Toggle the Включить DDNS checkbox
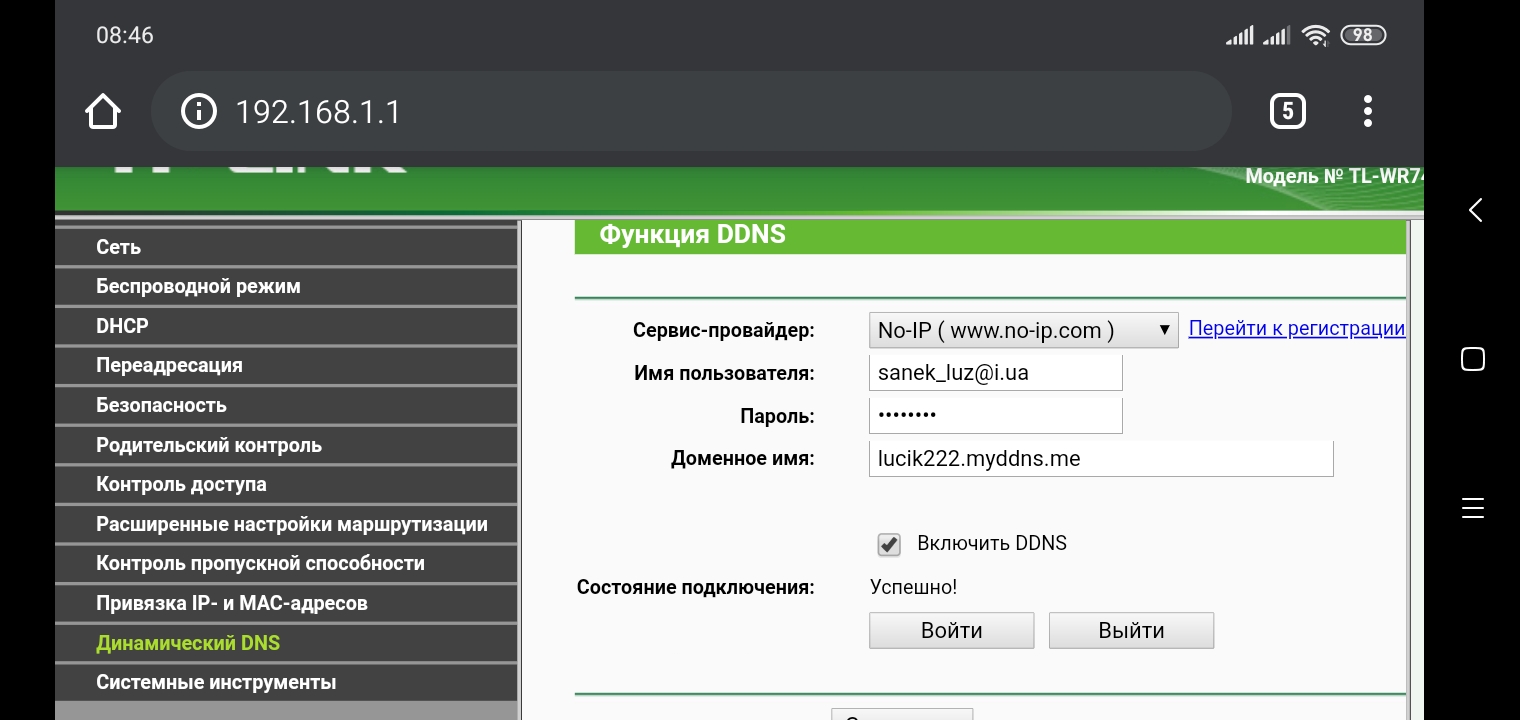Screen dimensions: 1520x720 (888, 544)
